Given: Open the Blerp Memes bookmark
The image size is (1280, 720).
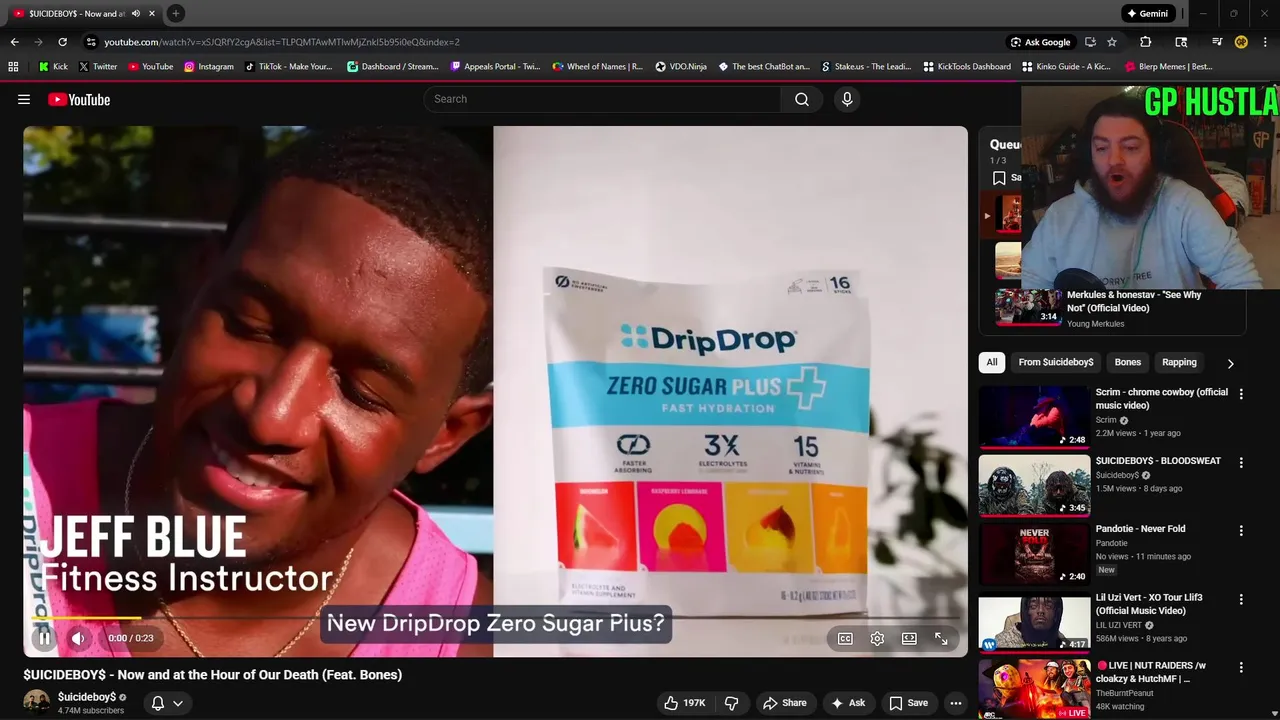Looking at the screenshot, I should (x=1169, y=66).
